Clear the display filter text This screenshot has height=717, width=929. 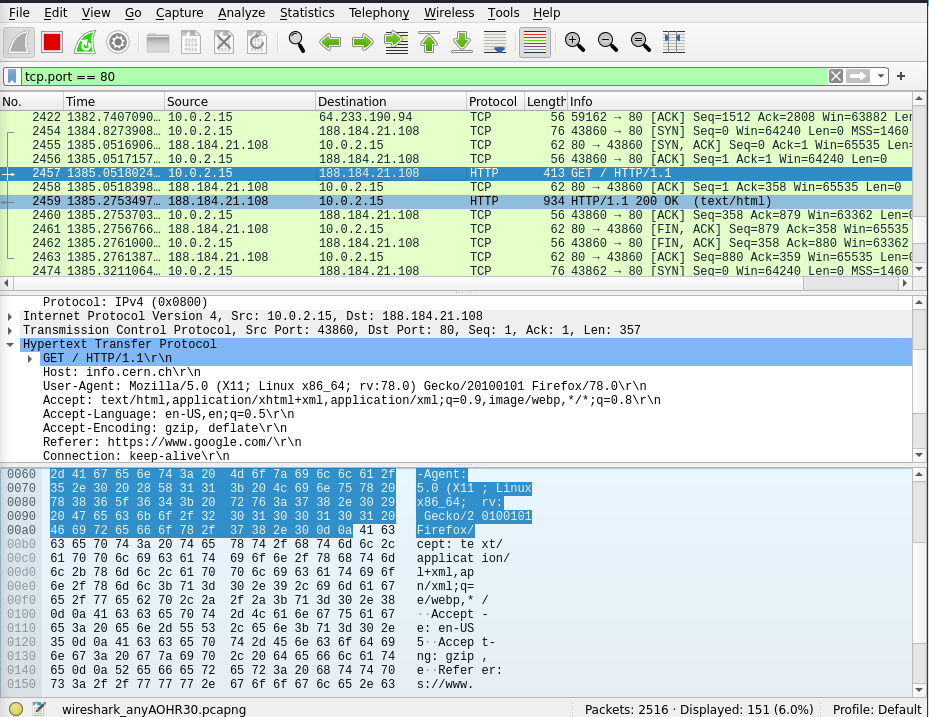836,76
